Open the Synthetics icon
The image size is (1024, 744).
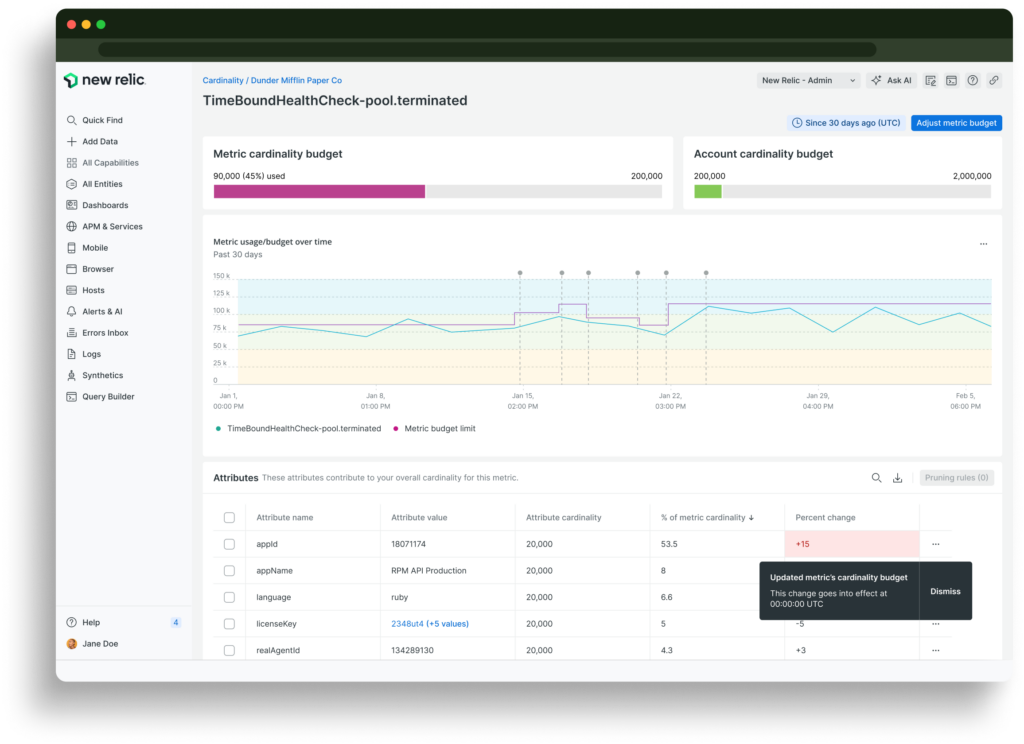[x=71, y=376]
